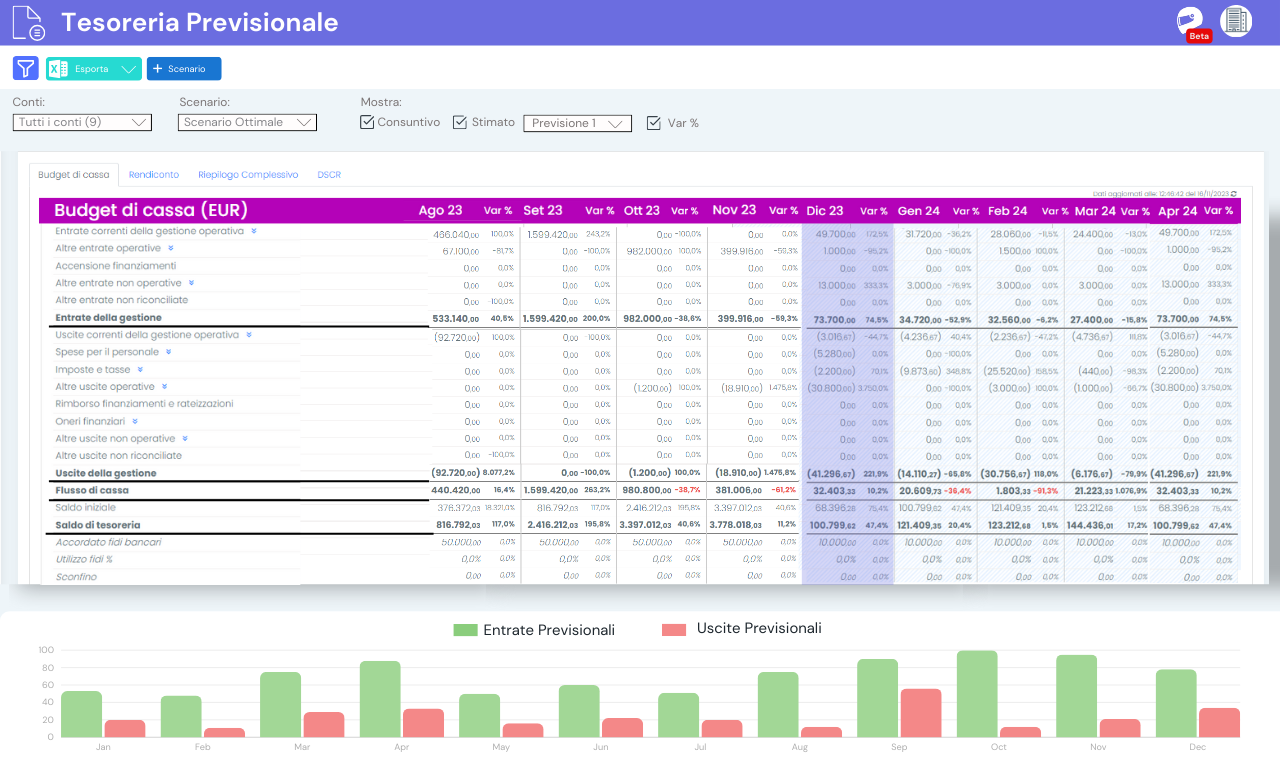Expand Spese per il personale row
This screenshot has width=1280, height=768.
click(x=168, y=352)
